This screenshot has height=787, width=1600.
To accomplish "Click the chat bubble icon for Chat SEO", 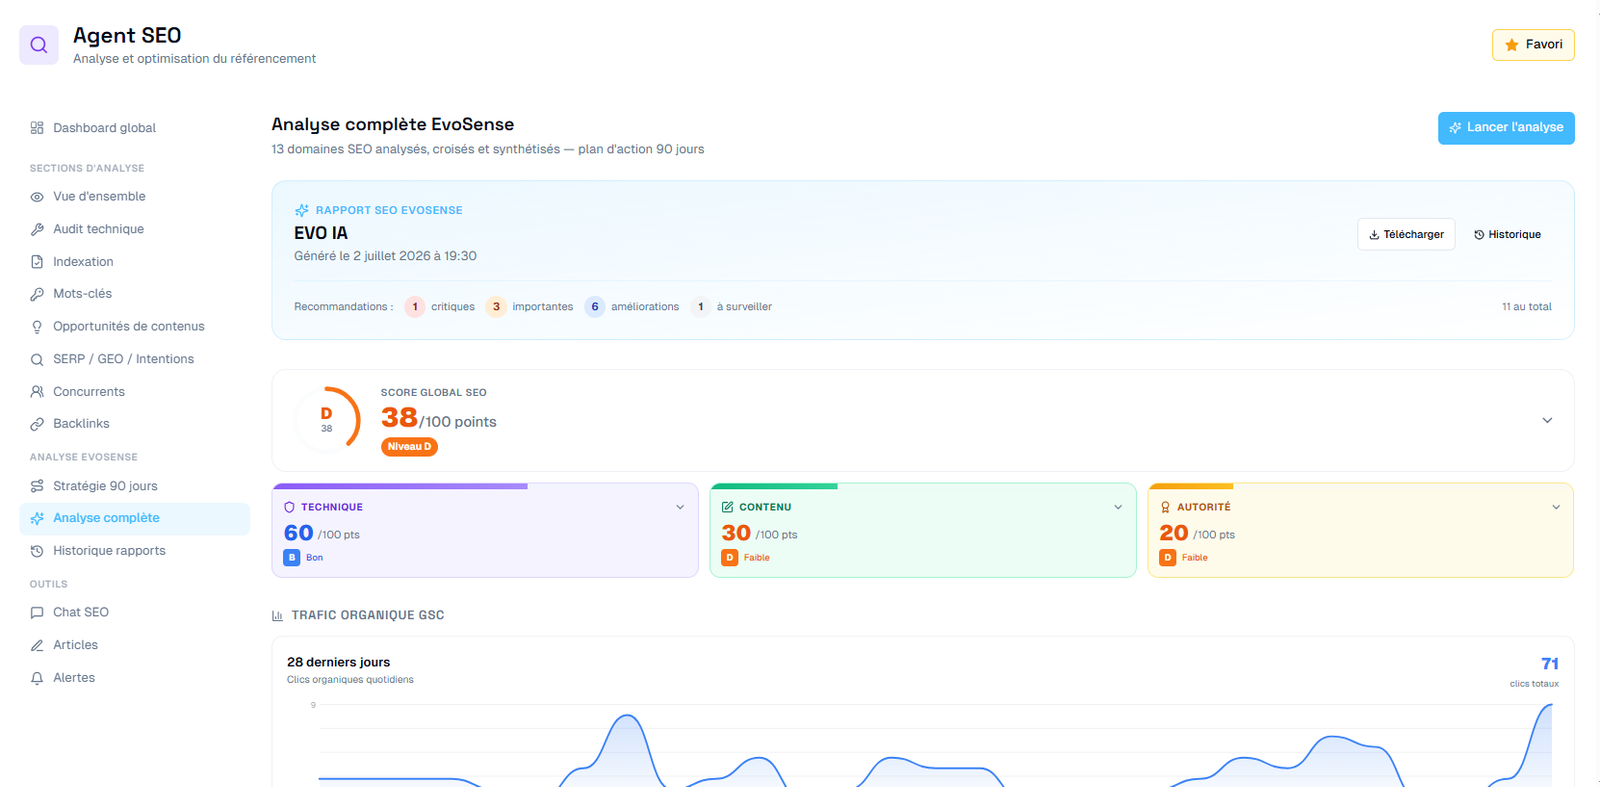I will pyautogui.click(x=37, y=613).
